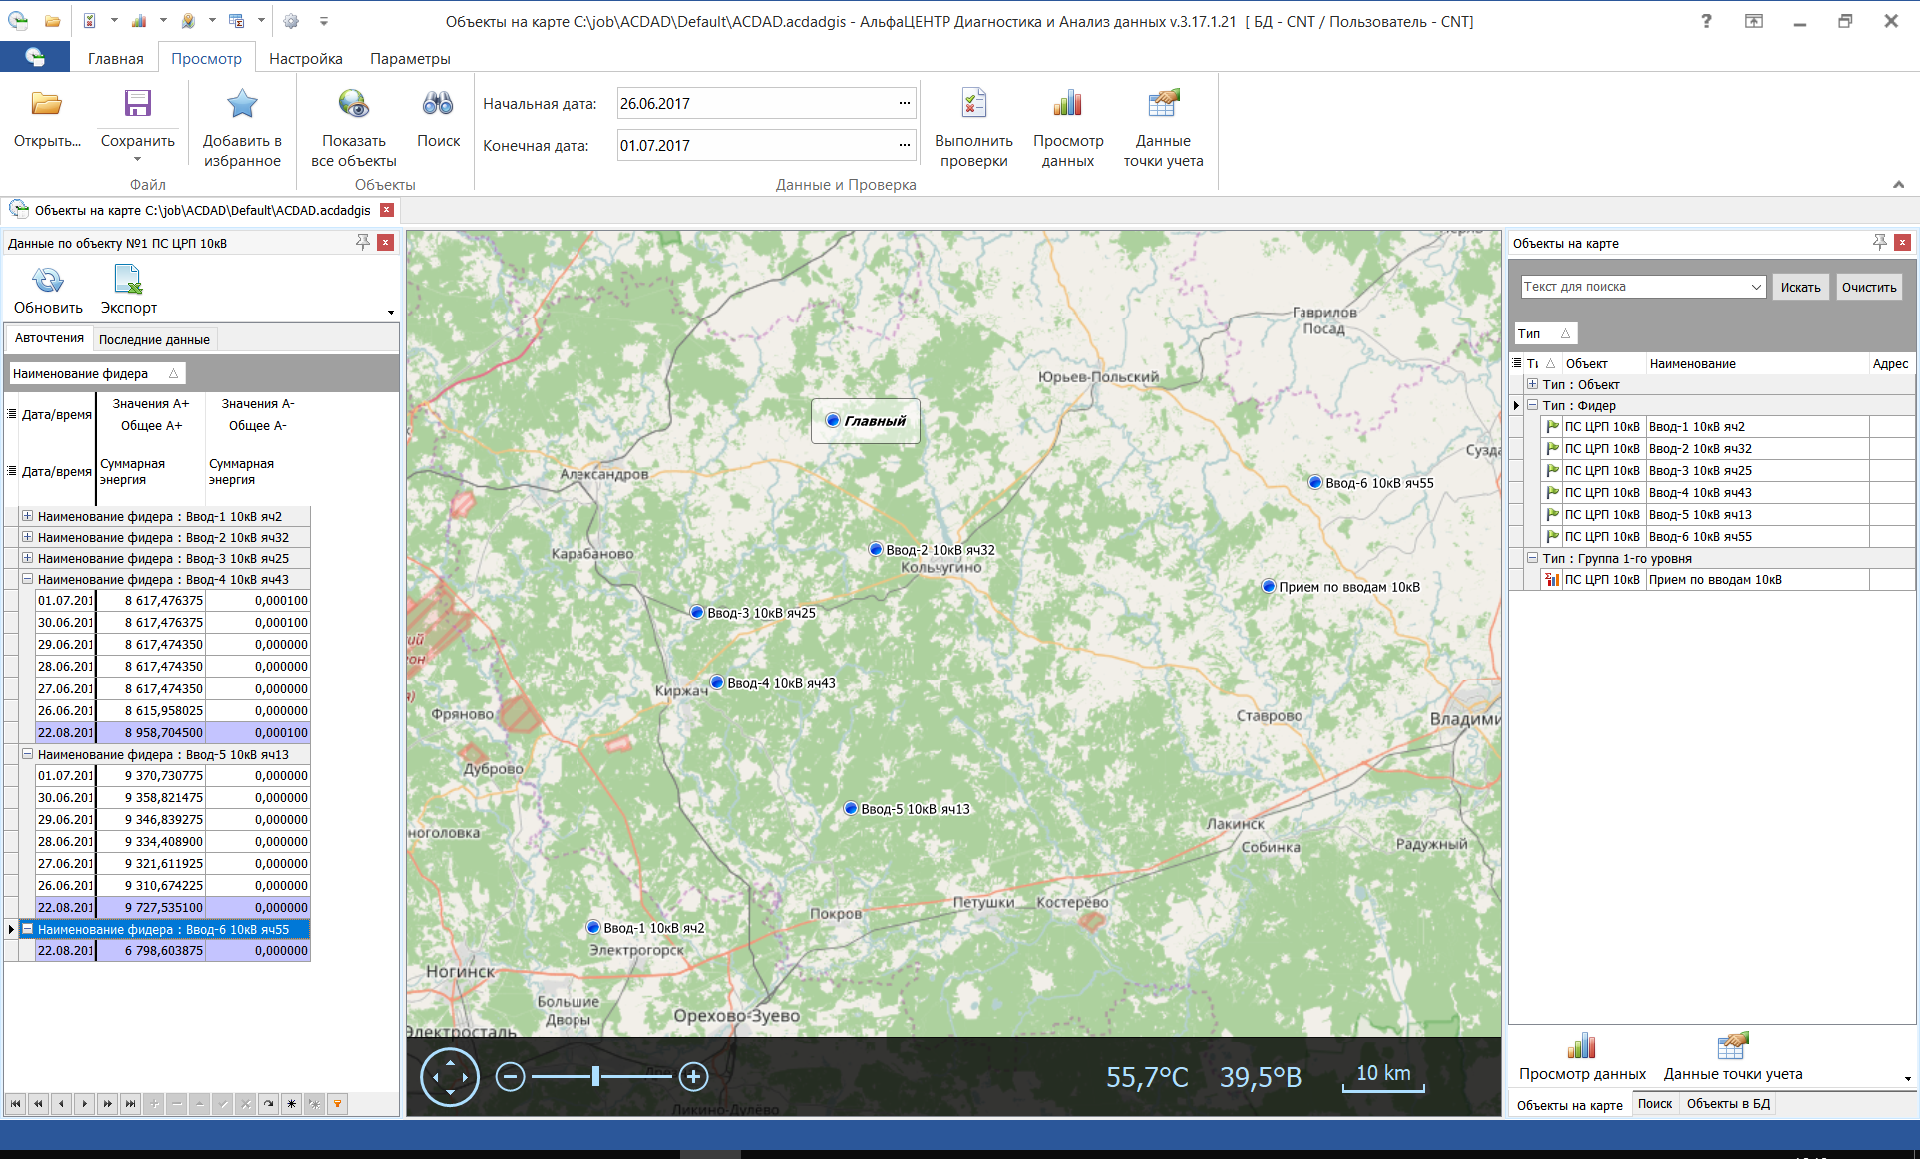Image resolution: width=1920 pixels, height=1159 pixels.
Task: Start search using the Поиск binoculars icon
Action: pos(437,103)
